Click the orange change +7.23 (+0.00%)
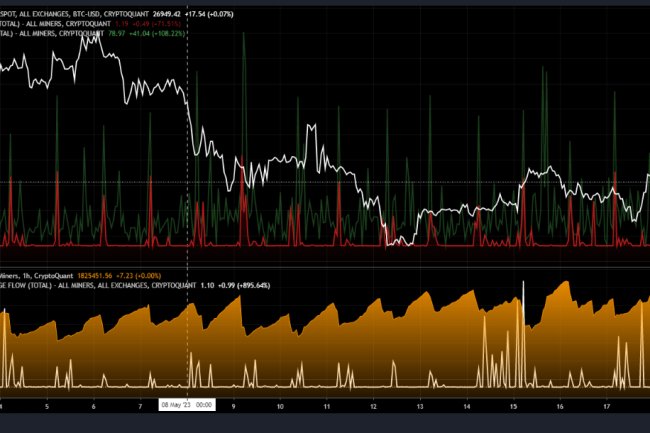Screen dimensions: 650x433 pyautogui.click(x=138, y=276)
